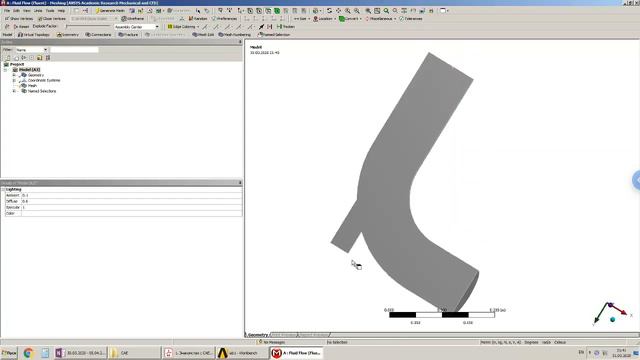Image resolution: width=640 pixels, height=360 pixels.
Task: Open the Help menu
Action: click(61, 11)
